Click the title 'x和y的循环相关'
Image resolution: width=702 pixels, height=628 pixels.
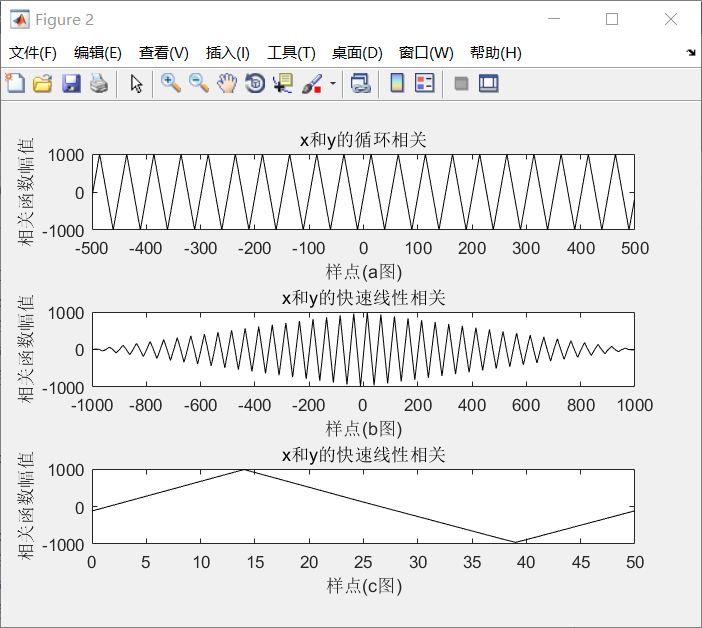point(363,140)
